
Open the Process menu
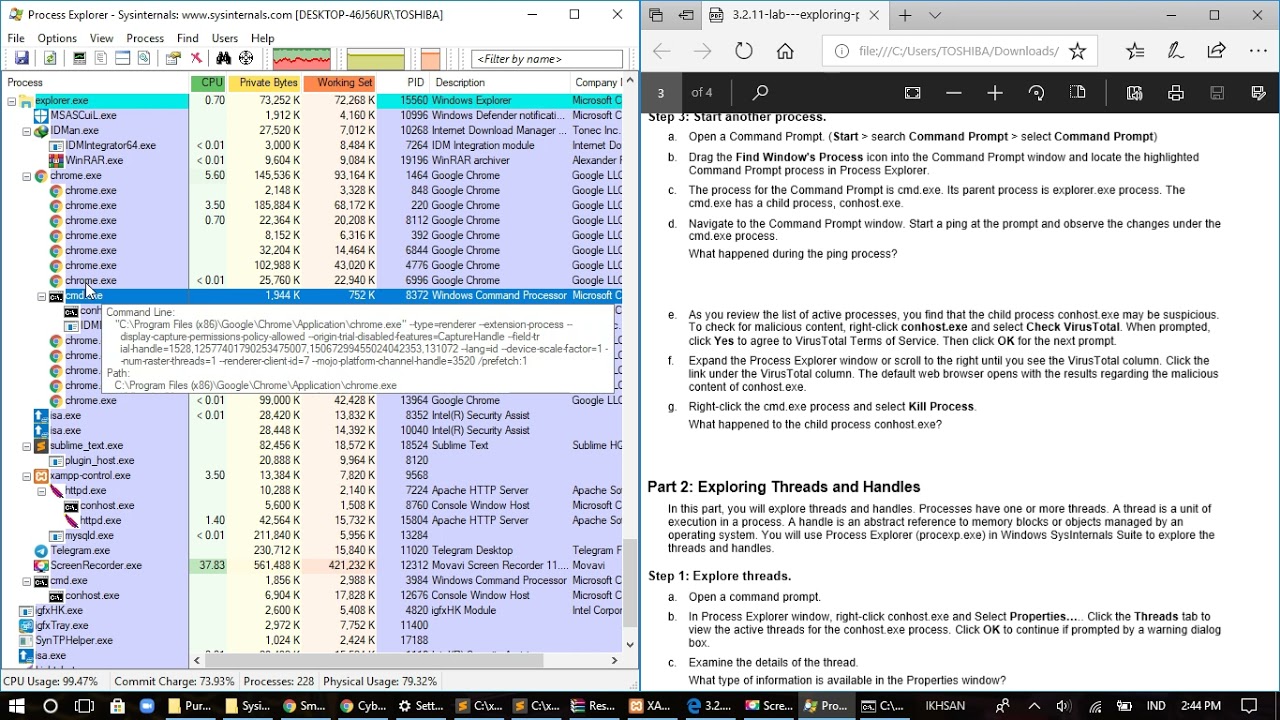pos(145,38)
